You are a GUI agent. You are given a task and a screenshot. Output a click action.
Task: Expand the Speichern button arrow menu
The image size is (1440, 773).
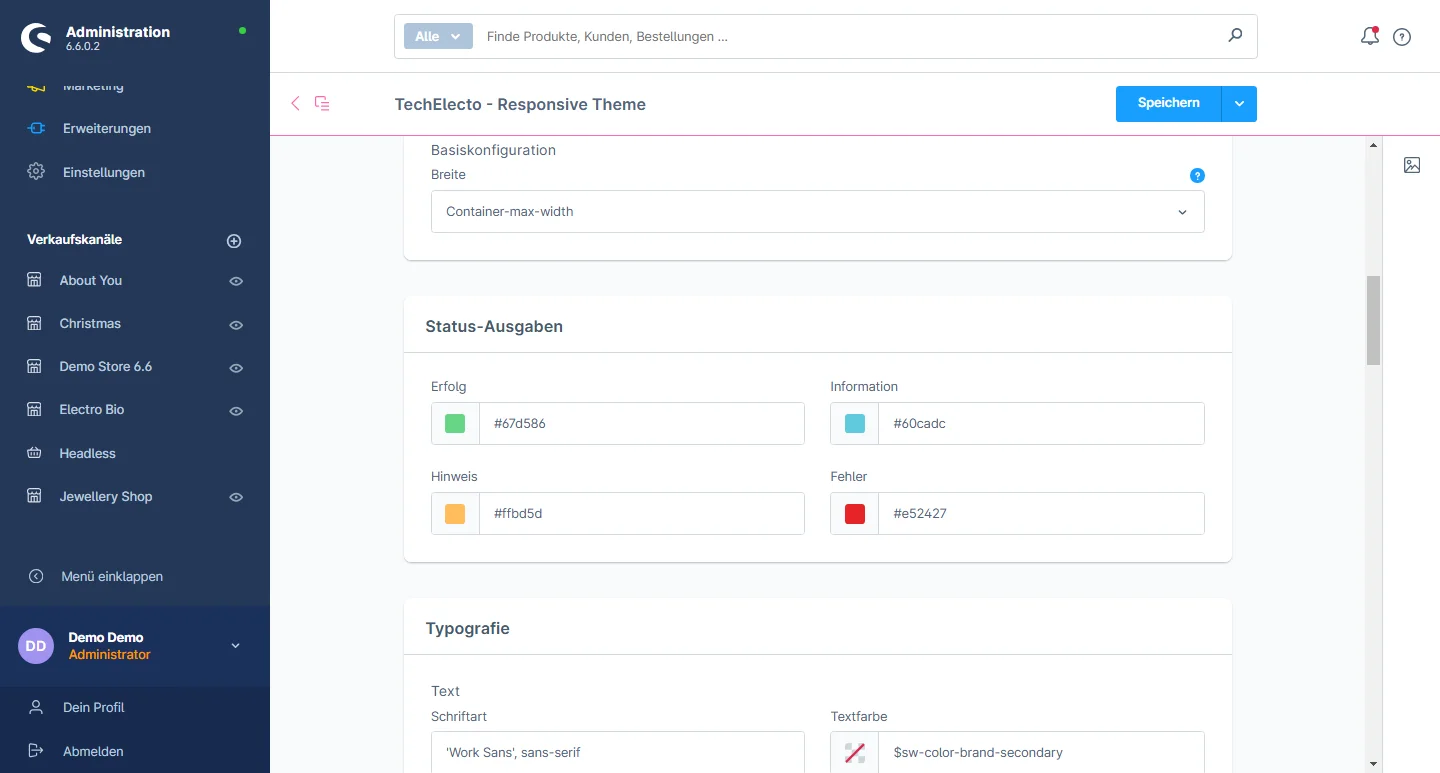point(1239,104)
